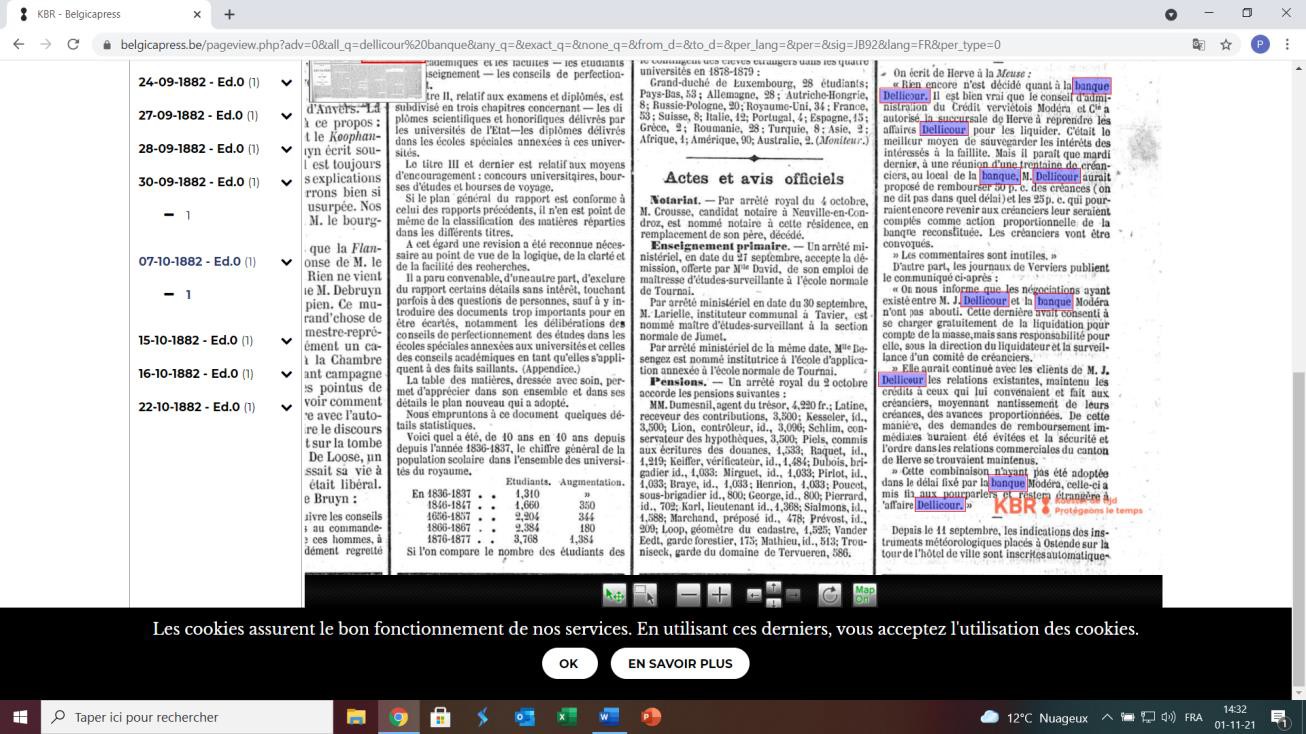Click the EN SAVOIR PLUS button
The image size is (1306, 734).
coord(679,663)
